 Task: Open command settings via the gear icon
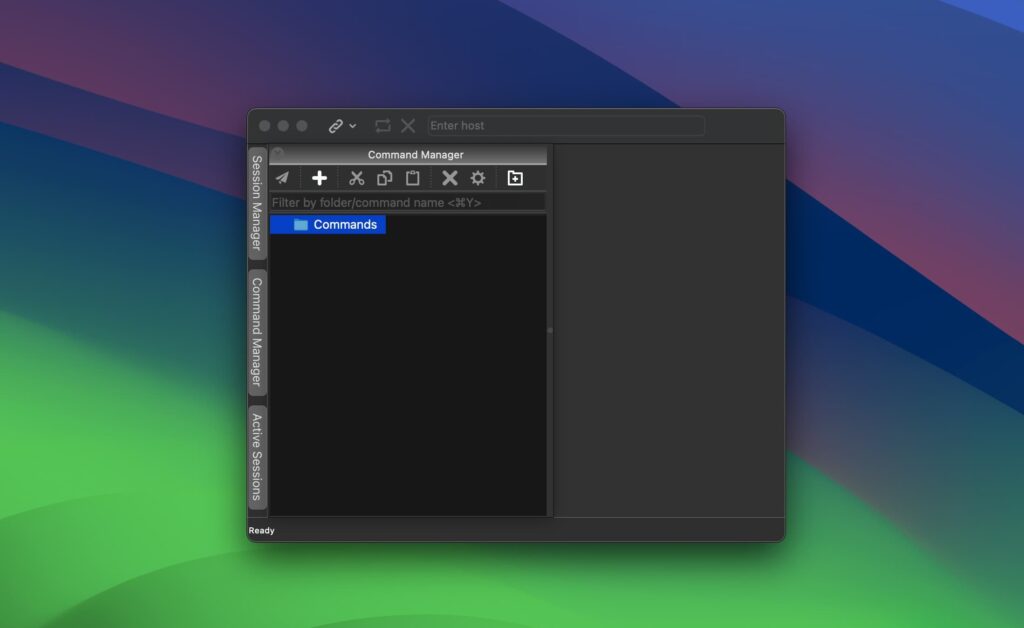pos(478,177)
